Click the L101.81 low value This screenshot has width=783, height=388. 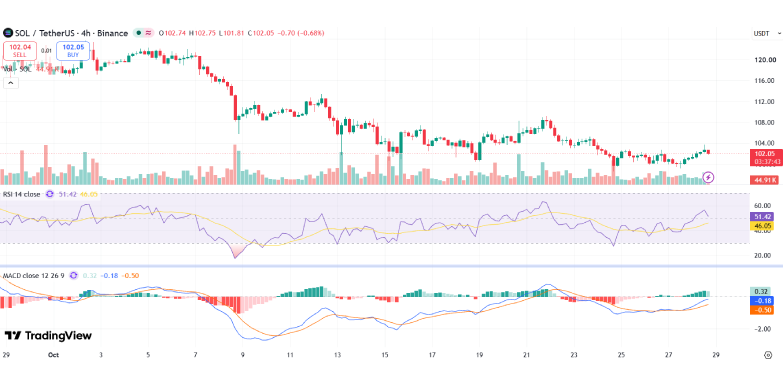pos(231,33)
